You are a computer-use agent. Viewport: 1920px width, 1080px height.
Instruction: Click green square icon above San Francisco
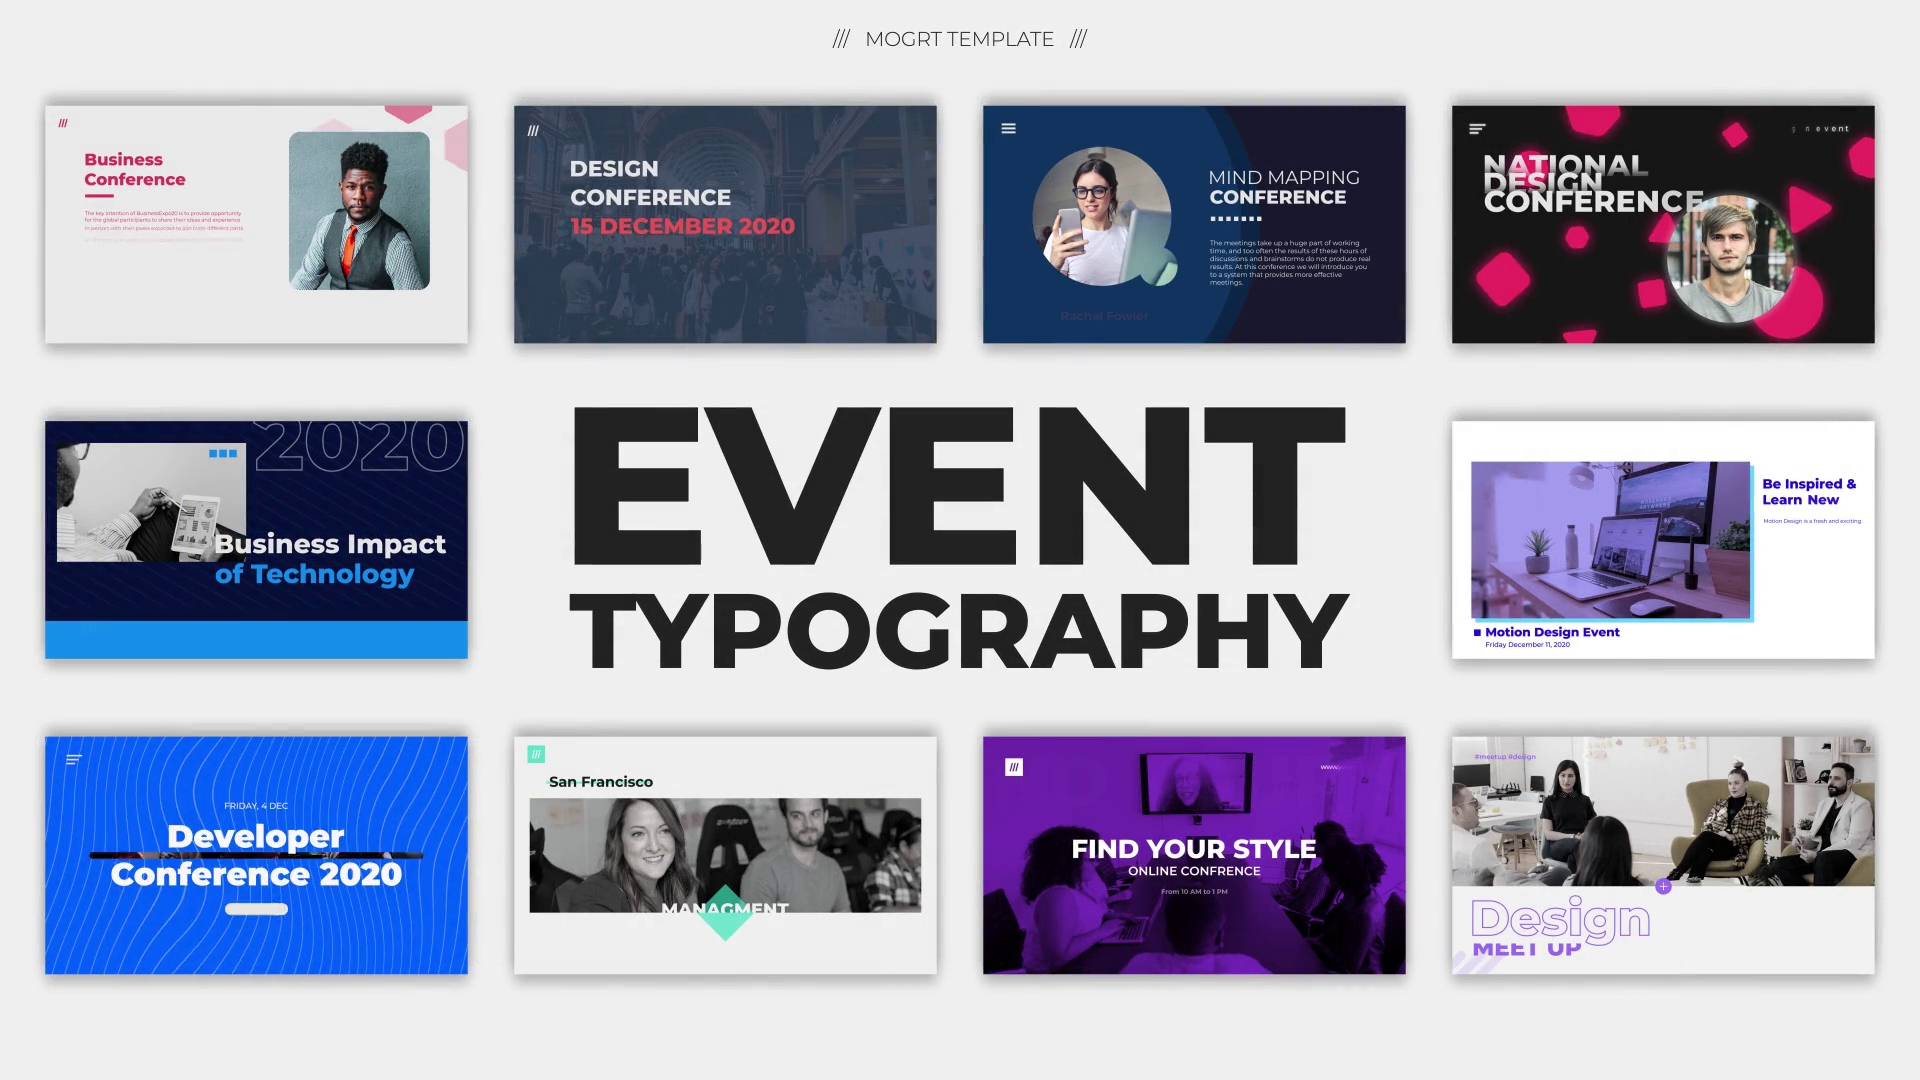pos(536,754)
